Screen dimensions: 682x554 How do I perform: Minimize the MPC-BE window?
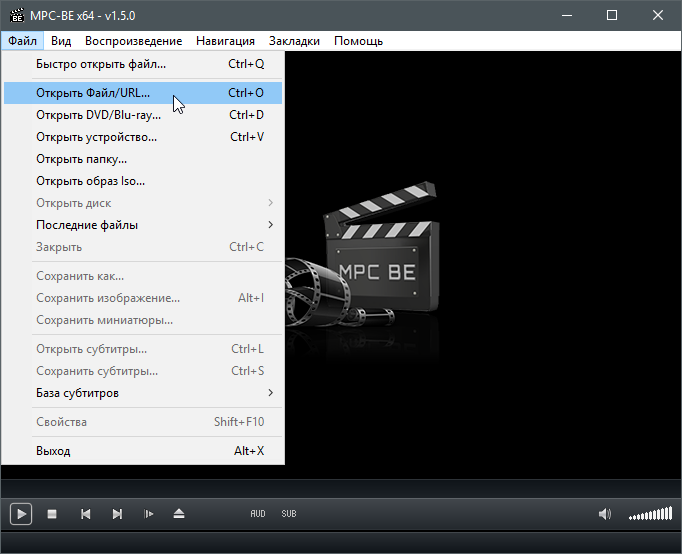pyautogui.click(x=567, y=15)
